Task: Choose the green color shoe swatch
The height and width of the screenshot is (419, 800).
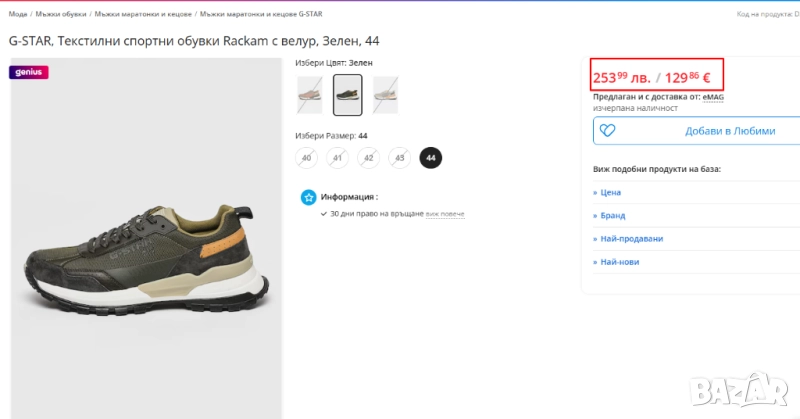Action: (347, 95)
